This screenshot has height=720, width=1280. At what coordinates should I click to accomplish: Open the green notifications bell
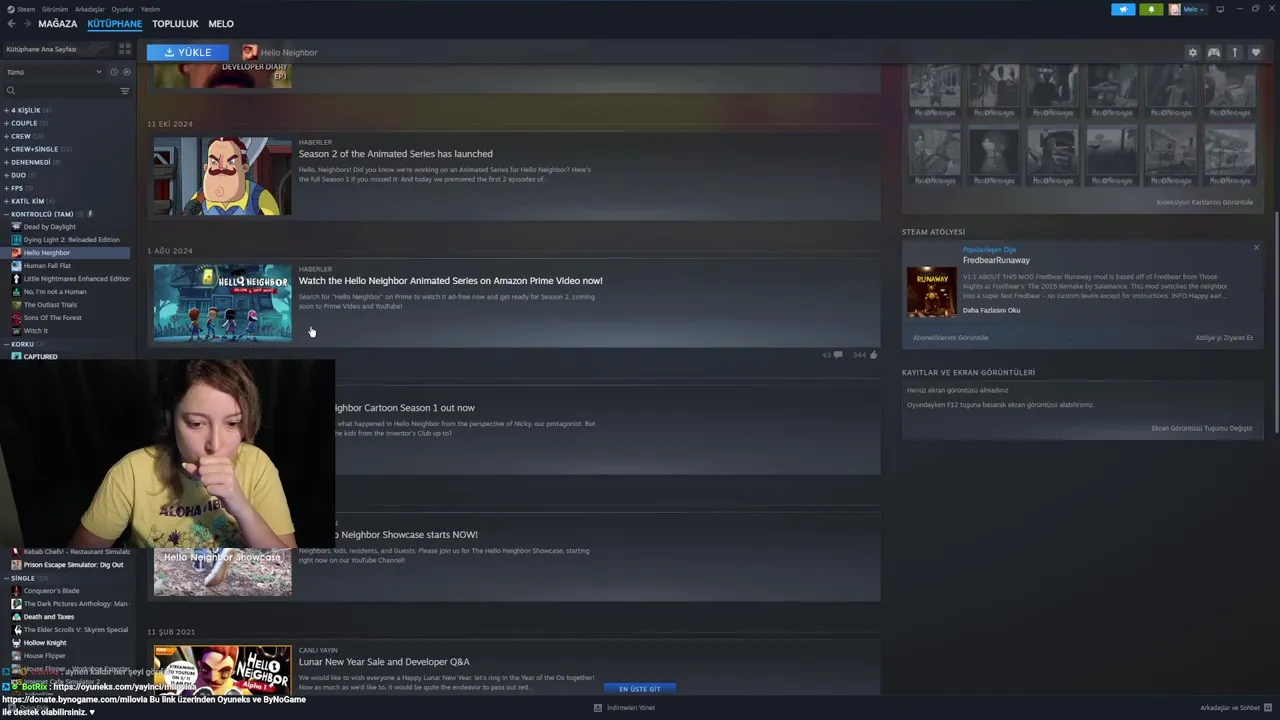(1151, 9)
